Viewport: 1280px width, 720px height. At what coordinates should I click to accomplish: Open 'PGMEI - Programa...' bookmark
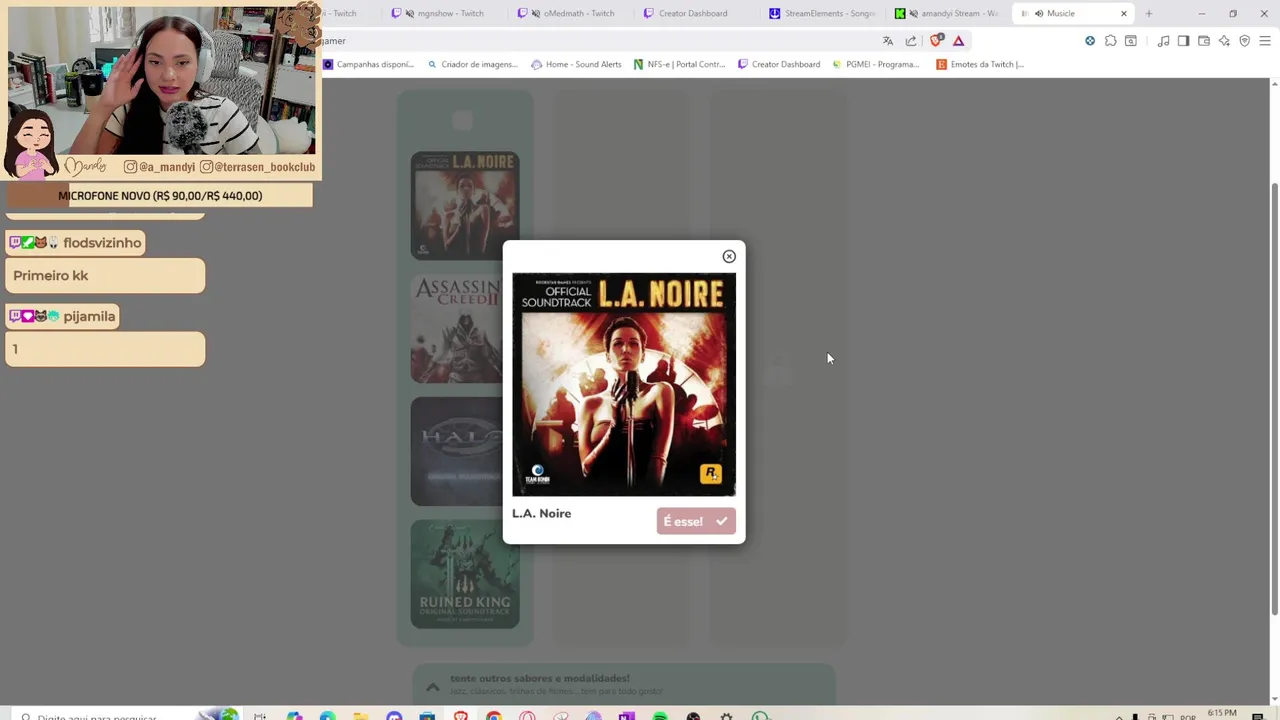tap(875, 64)
